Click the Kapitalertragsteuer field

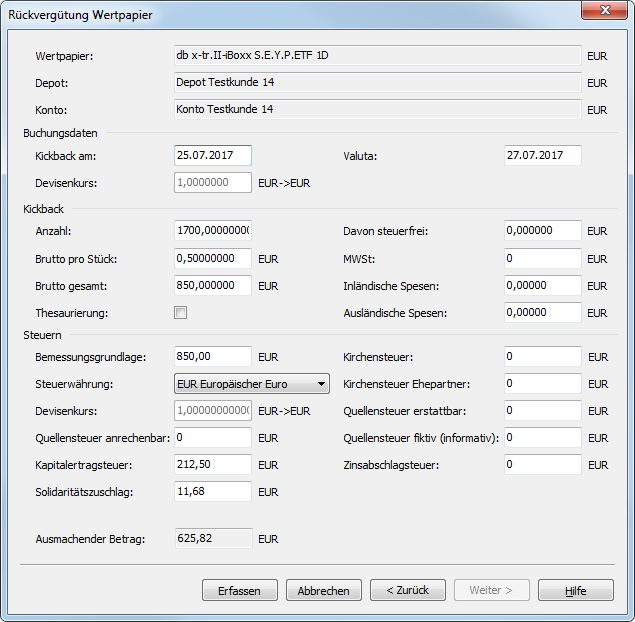(x=212, y=465)
